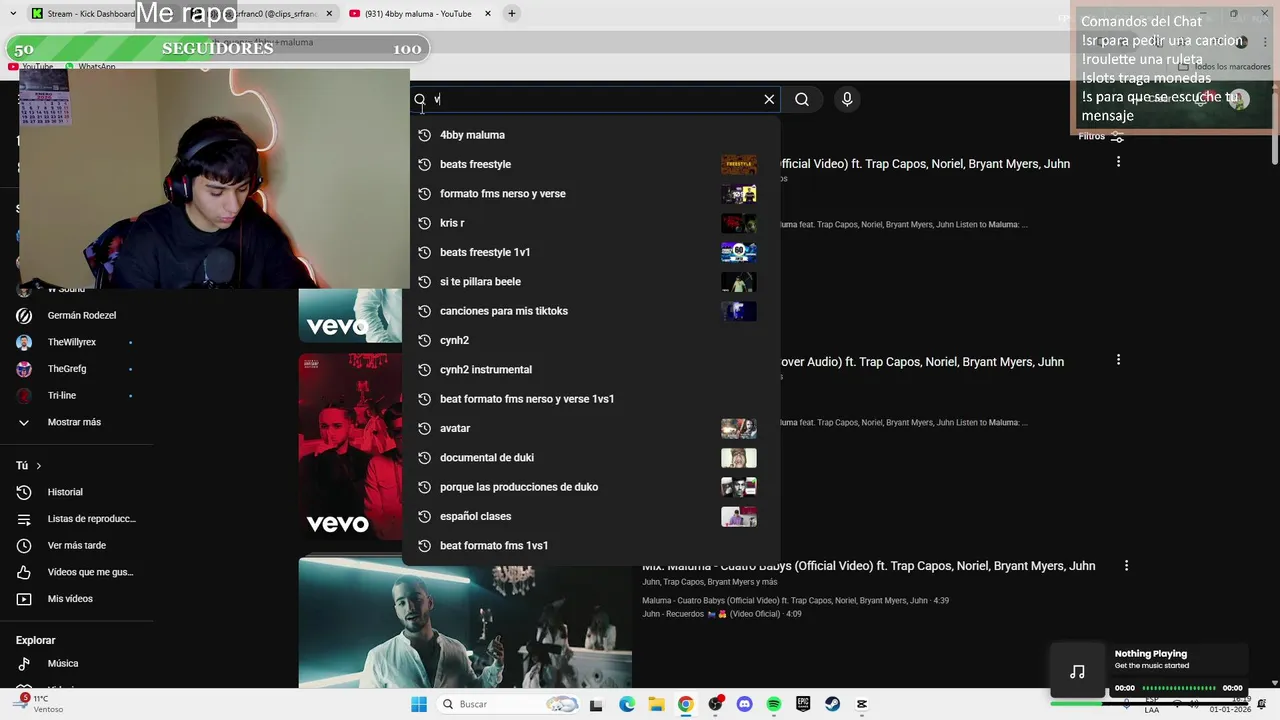The height and width of the screenshot is (720, 1280).
Task: Choose the search suggestion reading exactly 'cynh2'
Action: pos(592,340)
